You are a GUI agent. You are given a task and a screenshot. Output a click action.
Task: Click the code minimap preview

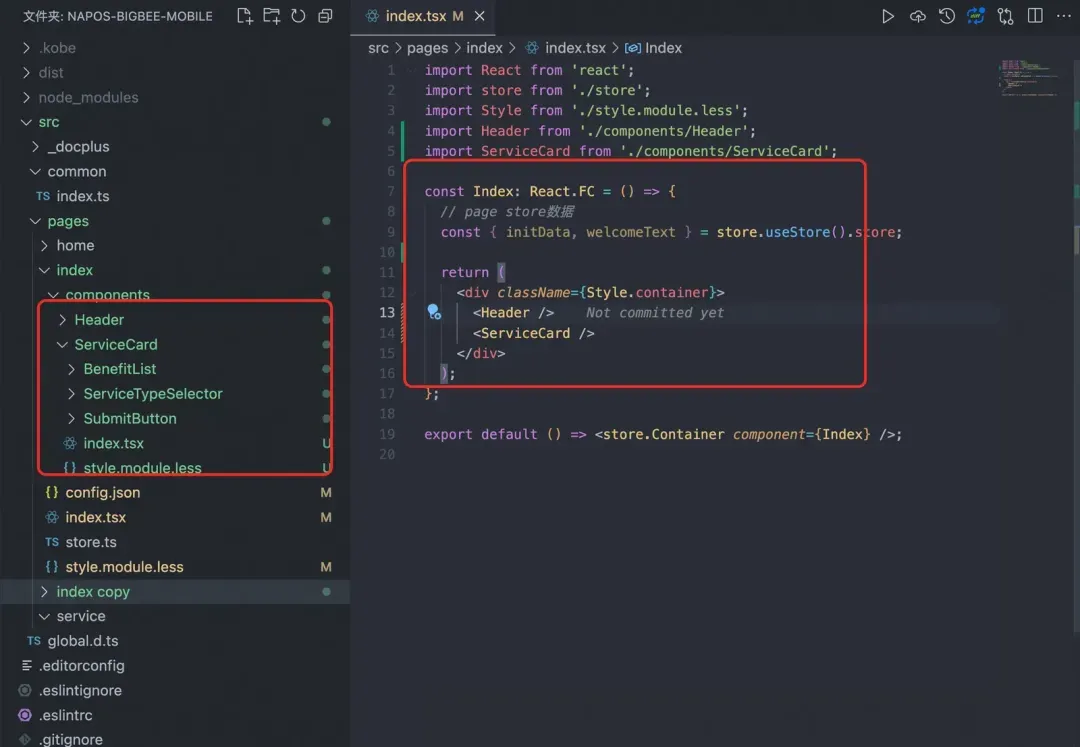point(1030,77)
